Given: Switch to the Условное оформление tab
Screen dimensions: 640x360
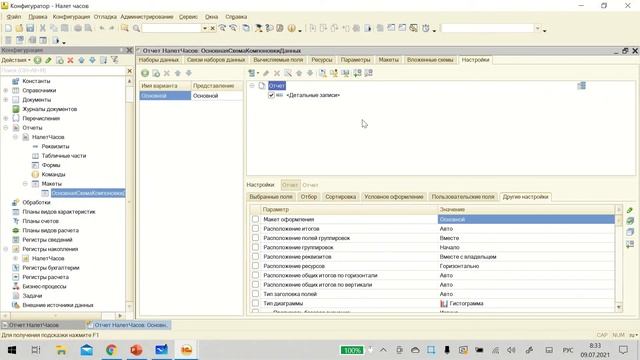Looking at the screenshot, I should click(394, 197).
